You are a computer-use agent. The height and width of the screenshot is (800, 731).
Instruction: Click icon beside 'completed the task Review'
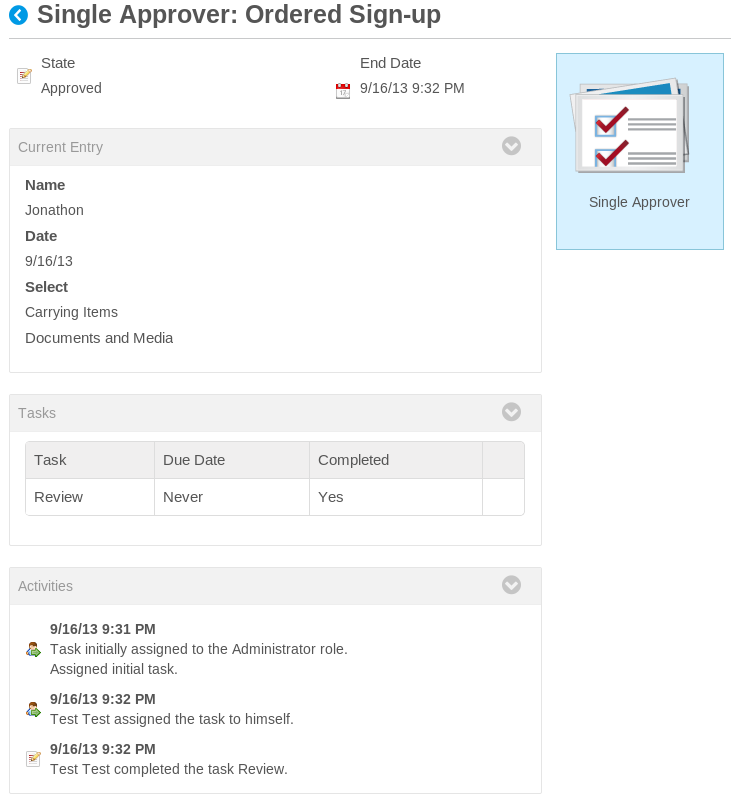pos(33,759)
